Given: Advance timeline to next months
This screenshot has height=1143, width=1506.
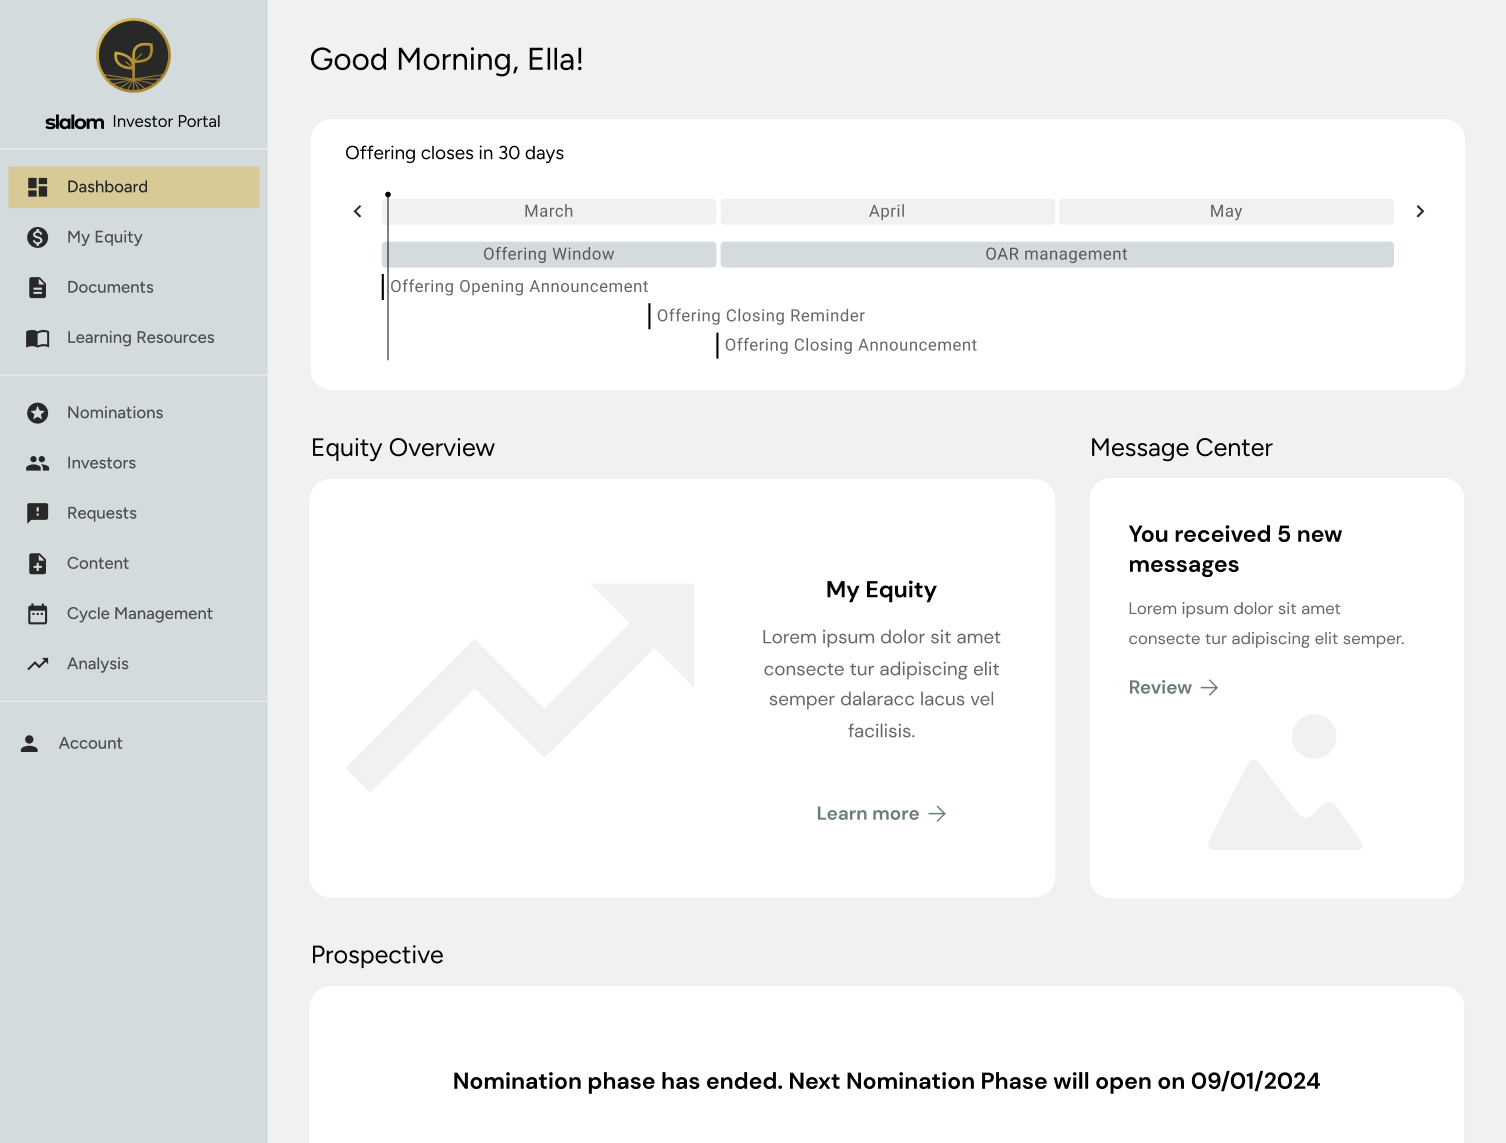Looking at the screenshot, I should [x=1419, y=211].
